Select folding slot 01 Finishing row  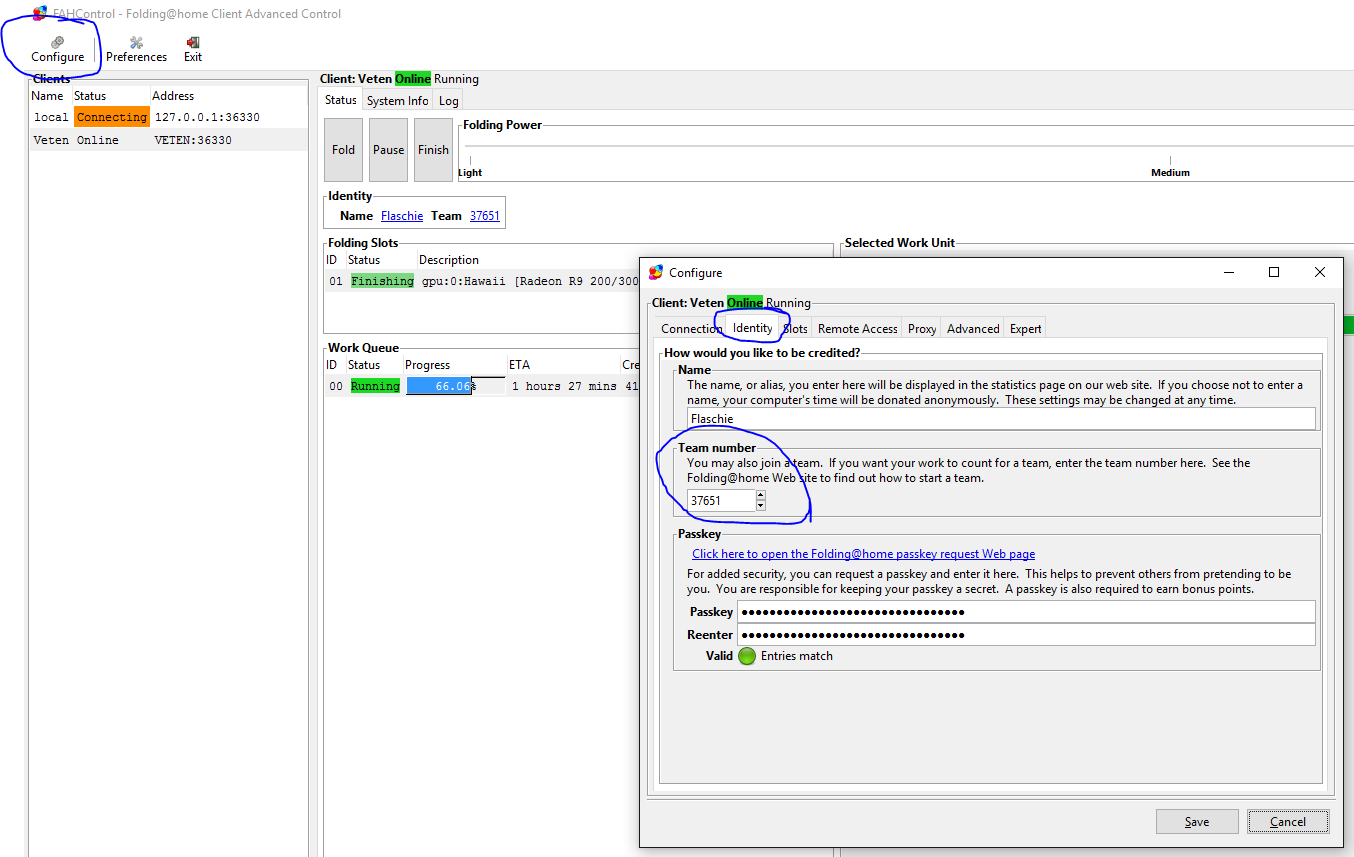pyautogui.click(x=482, y=282)
